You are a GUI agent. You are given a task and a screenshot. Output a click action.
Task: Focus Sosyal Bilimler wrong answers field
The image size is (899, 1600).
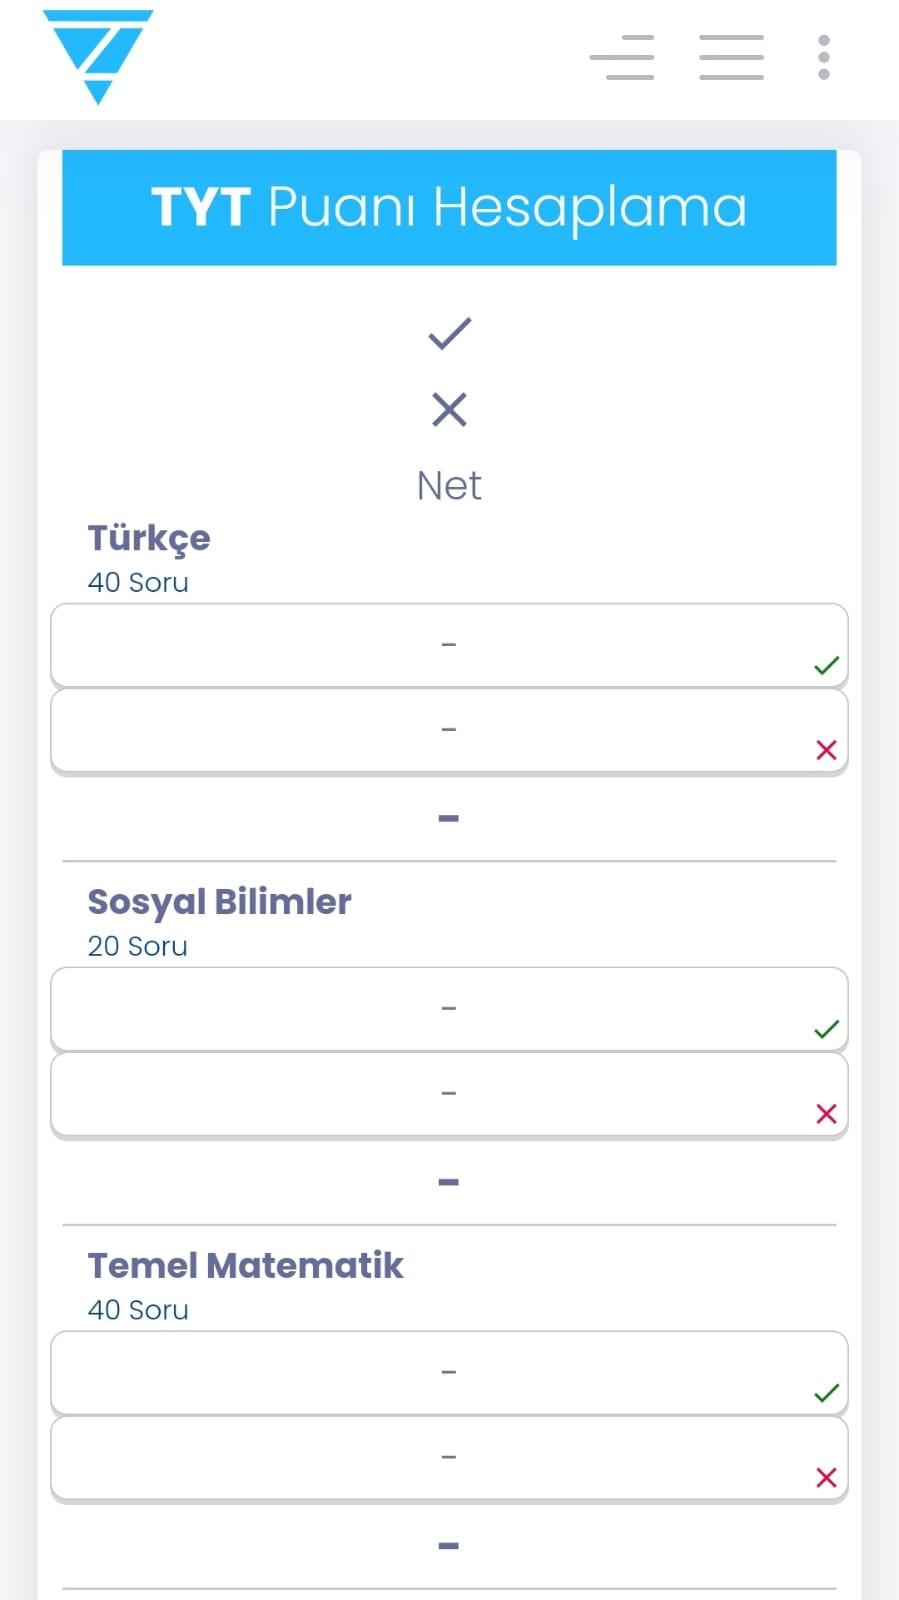(x=449, y=1094)
